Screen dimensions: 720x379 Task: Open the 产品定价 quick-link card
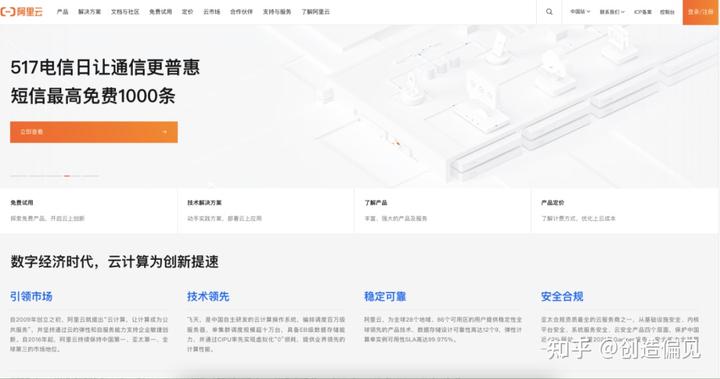click(625, 210)
